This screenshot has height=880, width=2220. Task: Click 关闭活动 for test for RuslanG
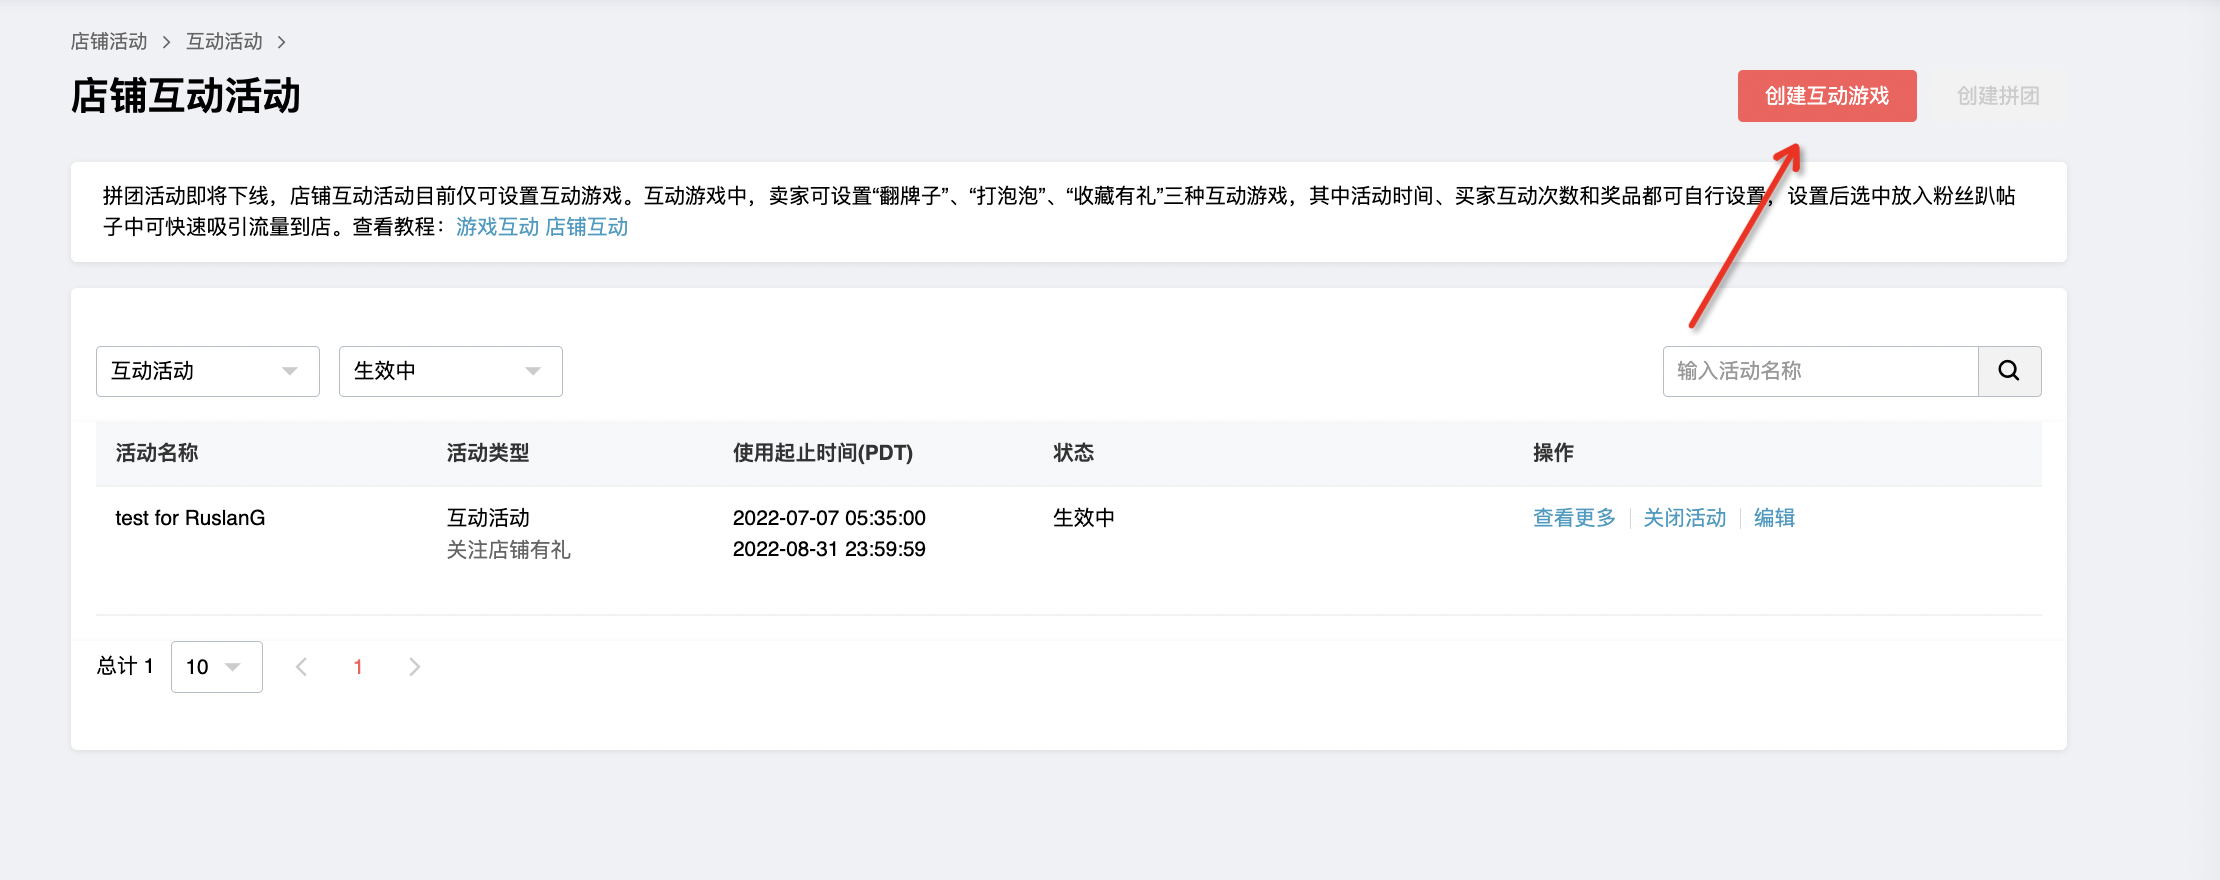(1684, 518)
